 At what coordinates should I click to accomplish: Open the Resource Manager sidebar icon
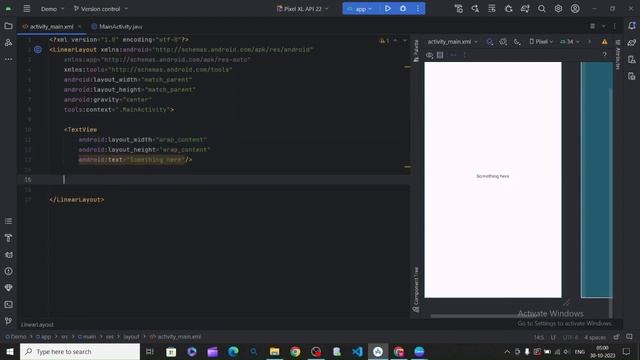[x=8, y=42]
